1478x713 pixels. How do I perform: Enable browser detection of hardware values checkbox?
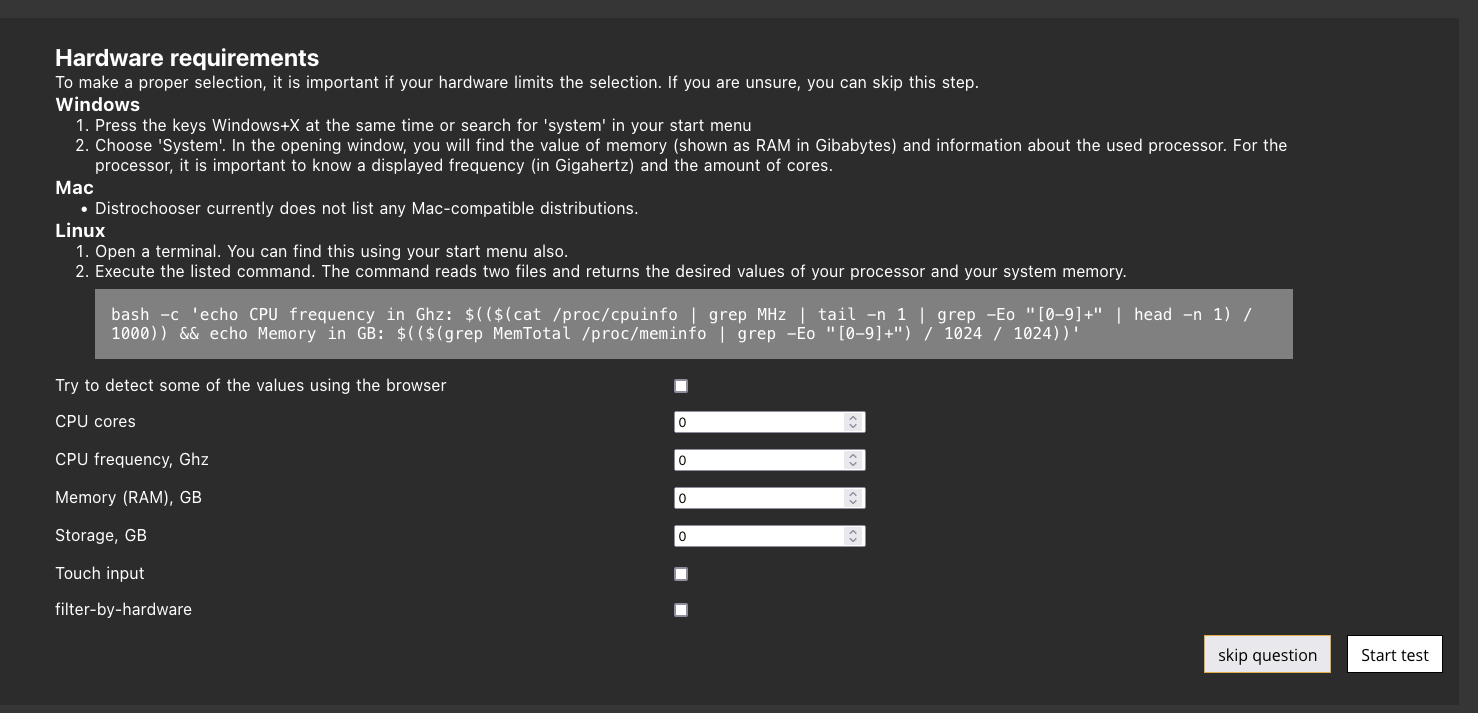pos(681,386)
